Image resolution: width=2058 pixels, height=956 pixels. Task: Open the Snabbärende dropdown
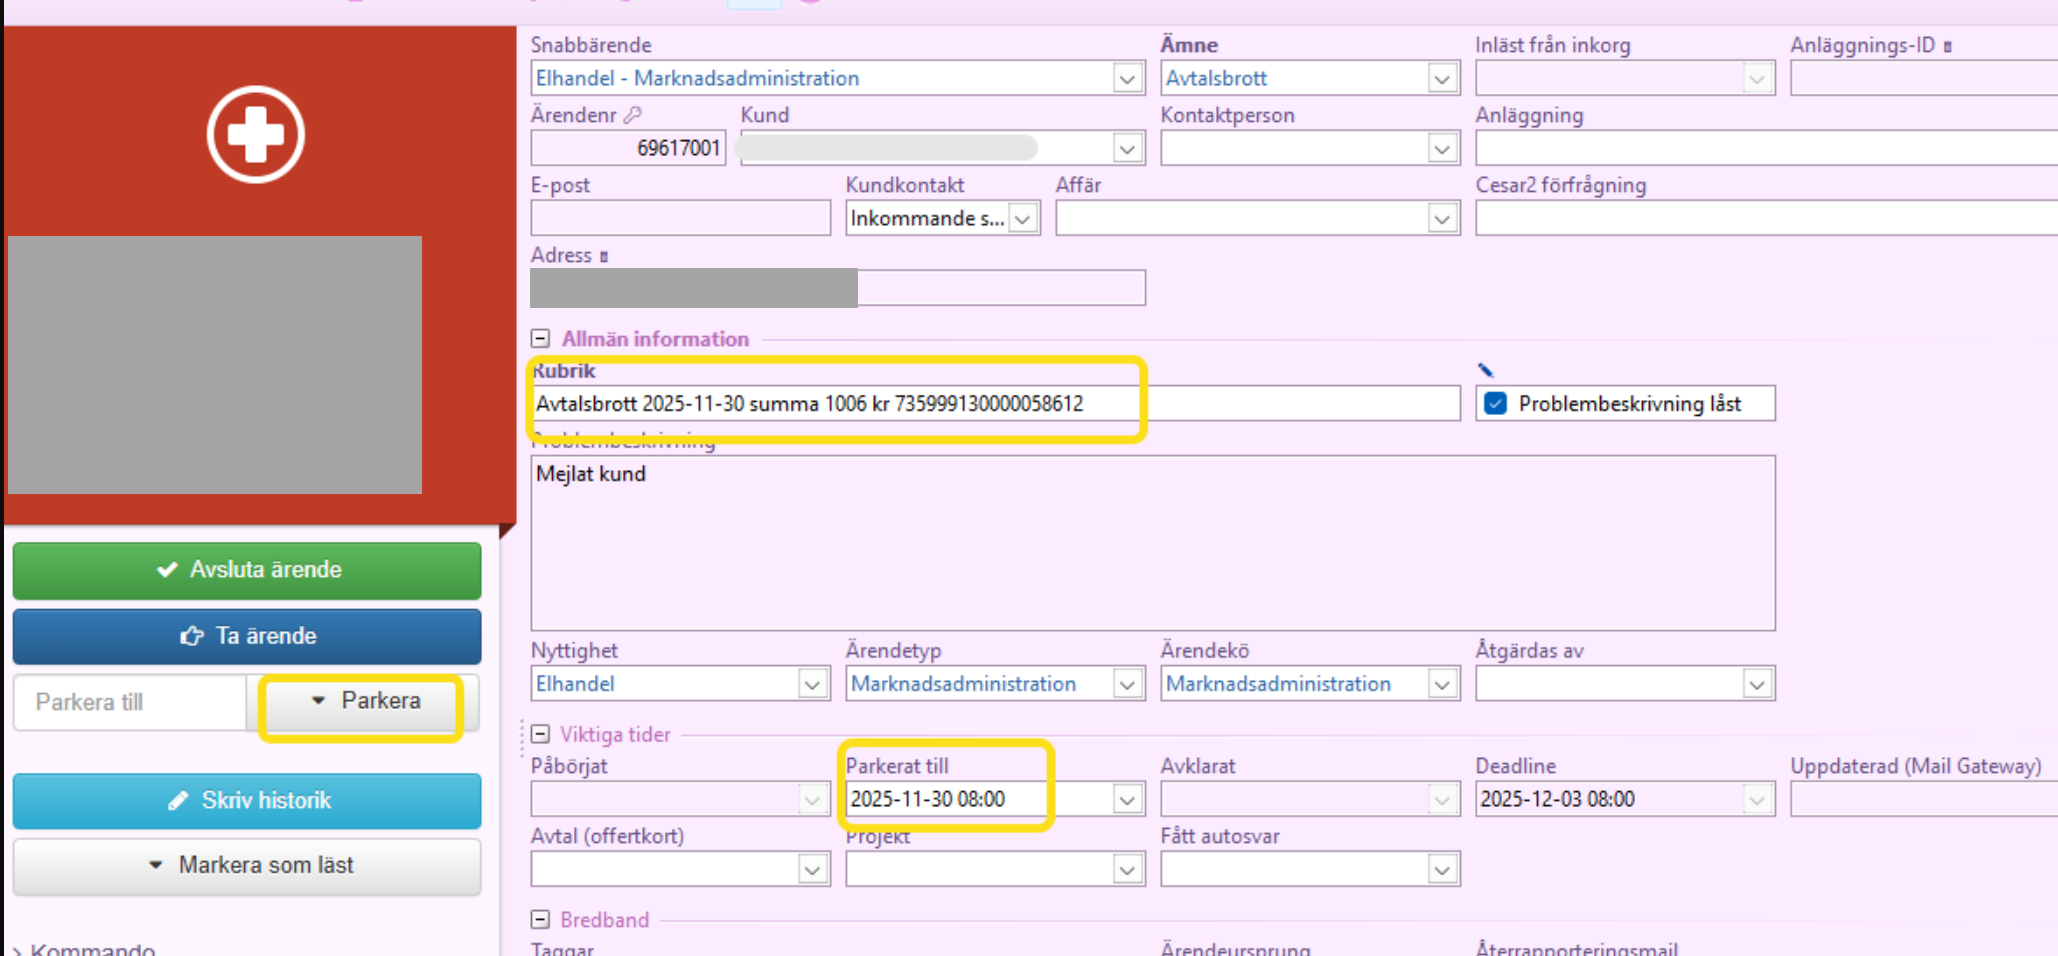[1127, 78]
